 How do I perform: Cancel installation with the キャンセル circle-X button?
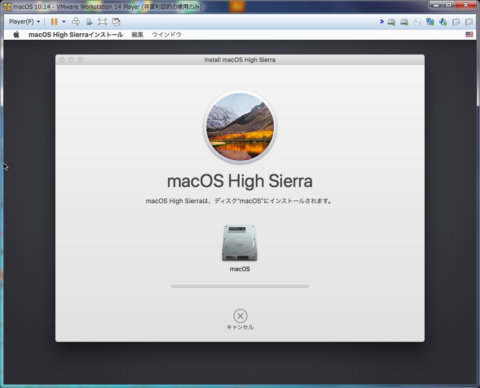point(240,316)
